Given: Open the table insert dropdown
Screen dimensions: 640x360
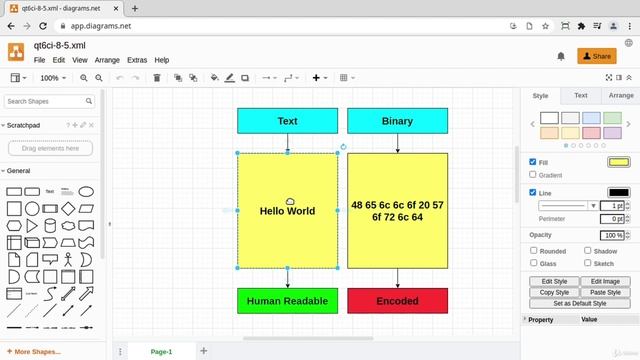Looking at the screenshot, I should [347, 78].
